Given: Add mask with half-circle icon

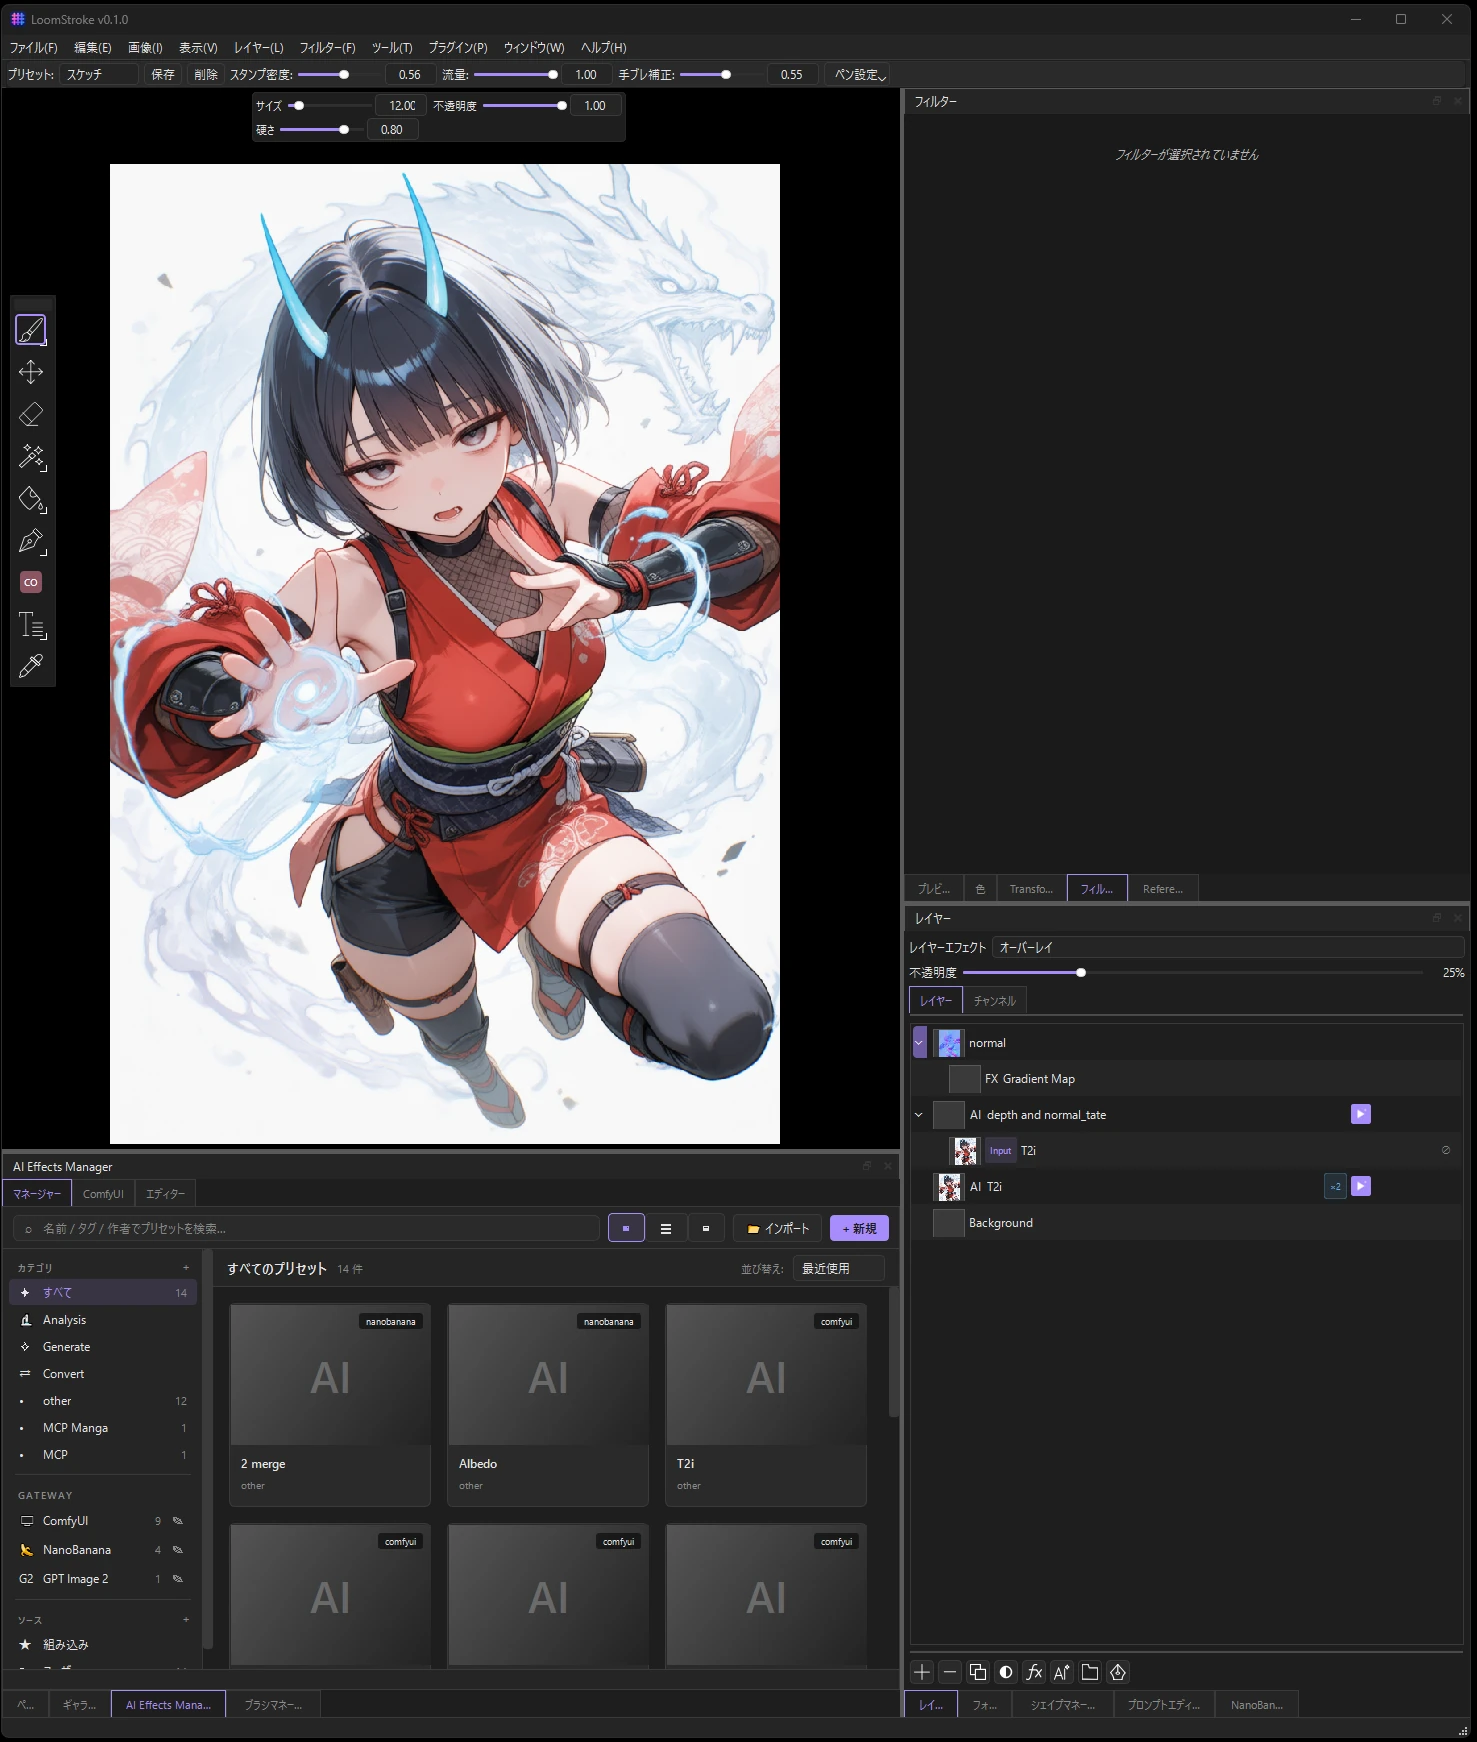Looking at the screenshot, I should click(1006, 1672).
